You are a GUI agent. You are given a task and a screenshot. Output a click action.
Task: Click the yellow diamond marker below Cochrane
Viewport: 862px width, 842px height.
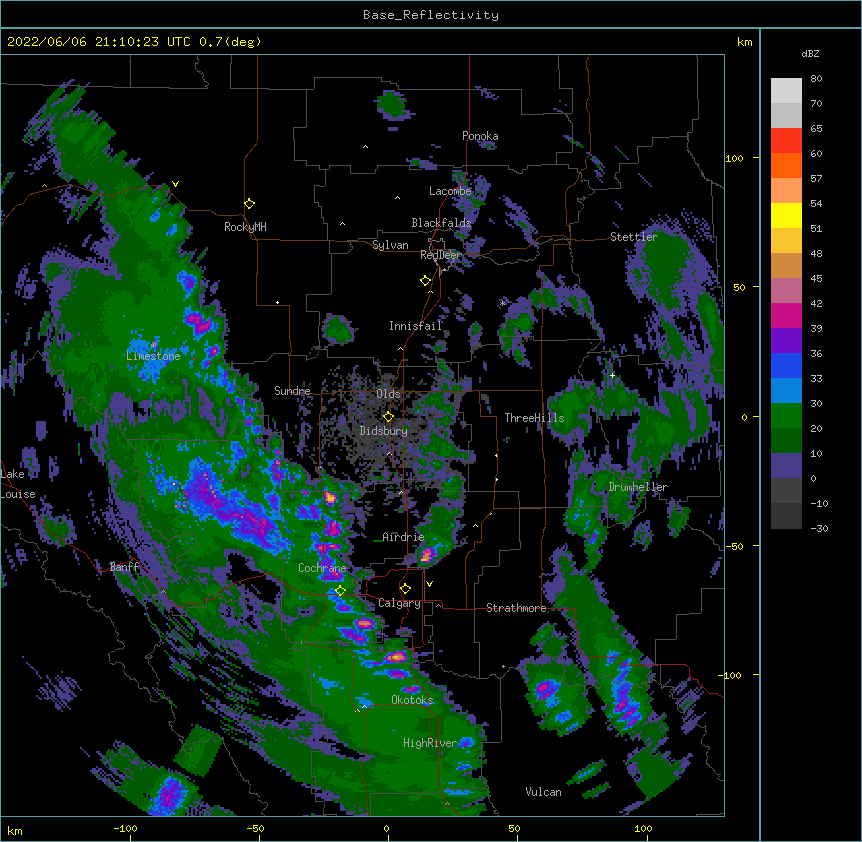(x=340, y=591)
